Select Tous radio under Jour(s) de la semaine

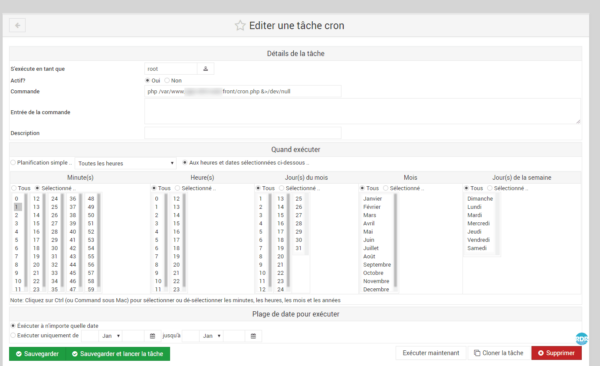[466, 188]
